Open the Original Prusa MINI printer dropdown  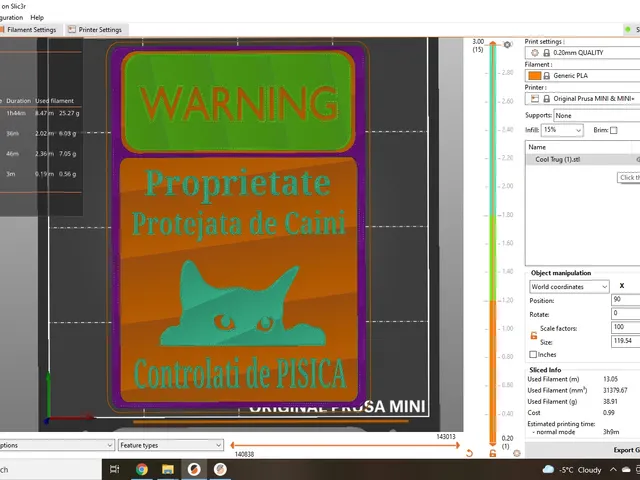click(582, 98)
